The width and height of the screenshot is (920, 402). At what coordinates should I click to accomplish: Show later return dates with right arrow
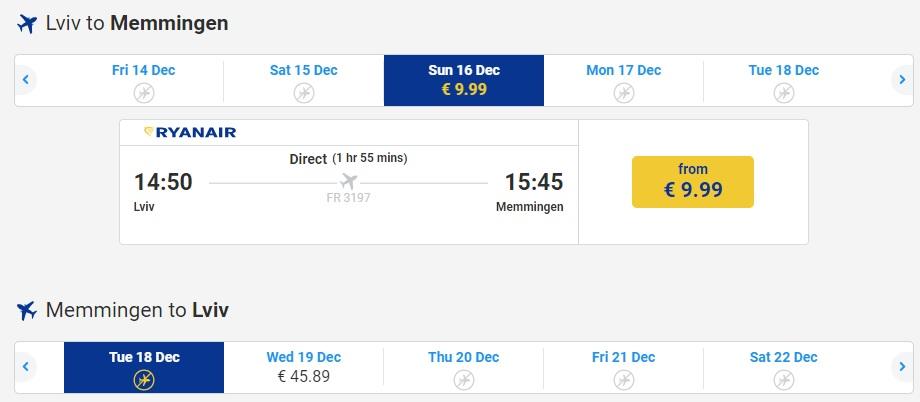tap(902, 367)
